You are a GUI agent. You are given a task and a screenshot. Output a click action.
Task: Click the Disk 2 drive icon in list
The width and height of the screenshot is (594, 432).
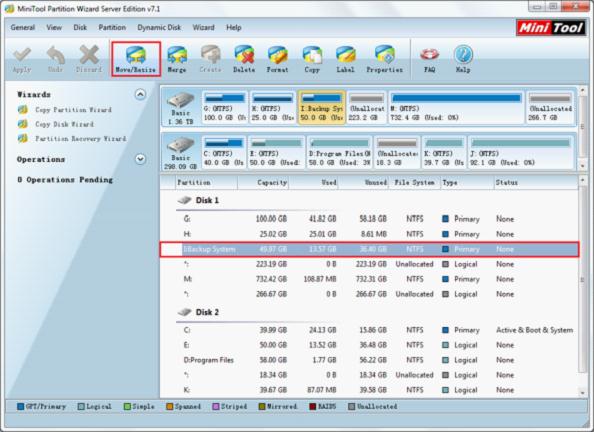184,312
